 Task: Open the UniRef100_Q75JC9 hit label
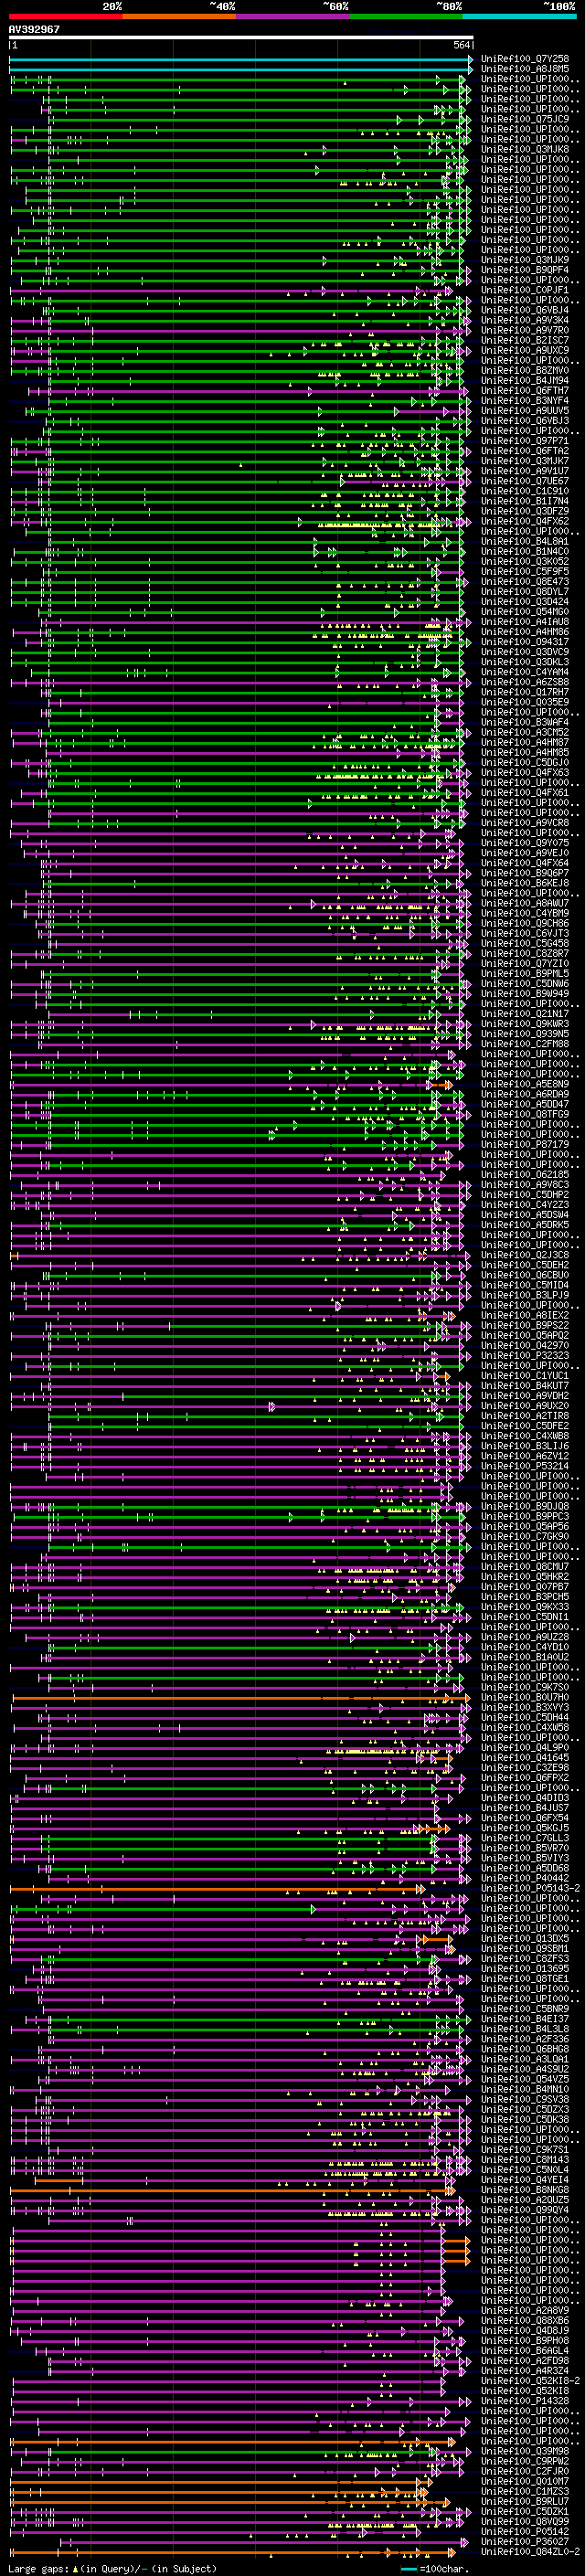[x=525, y=119]
